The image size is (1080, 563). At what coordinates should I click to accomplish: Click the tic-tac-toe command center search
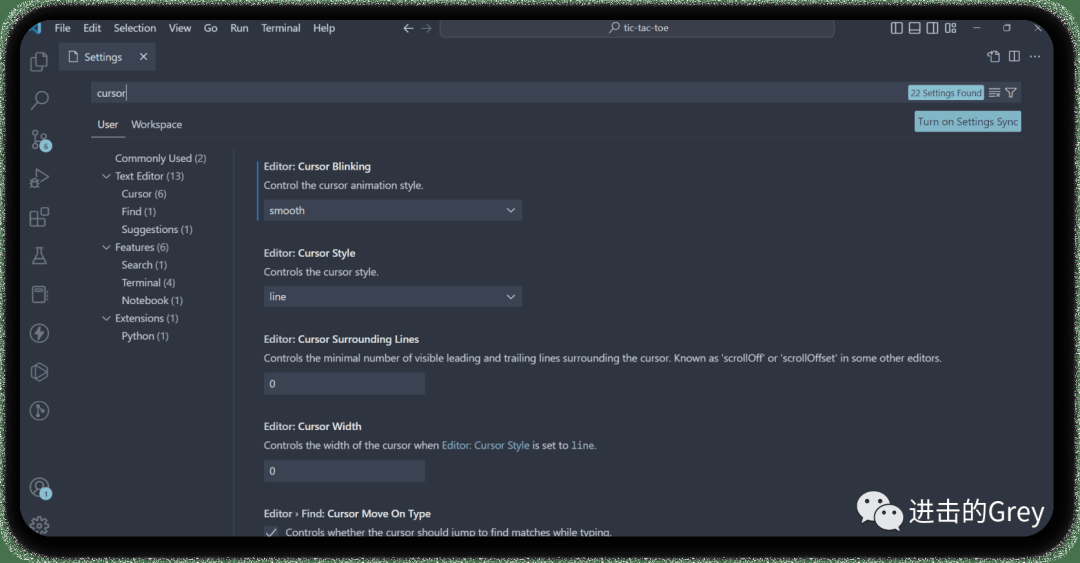coord(637,28)
